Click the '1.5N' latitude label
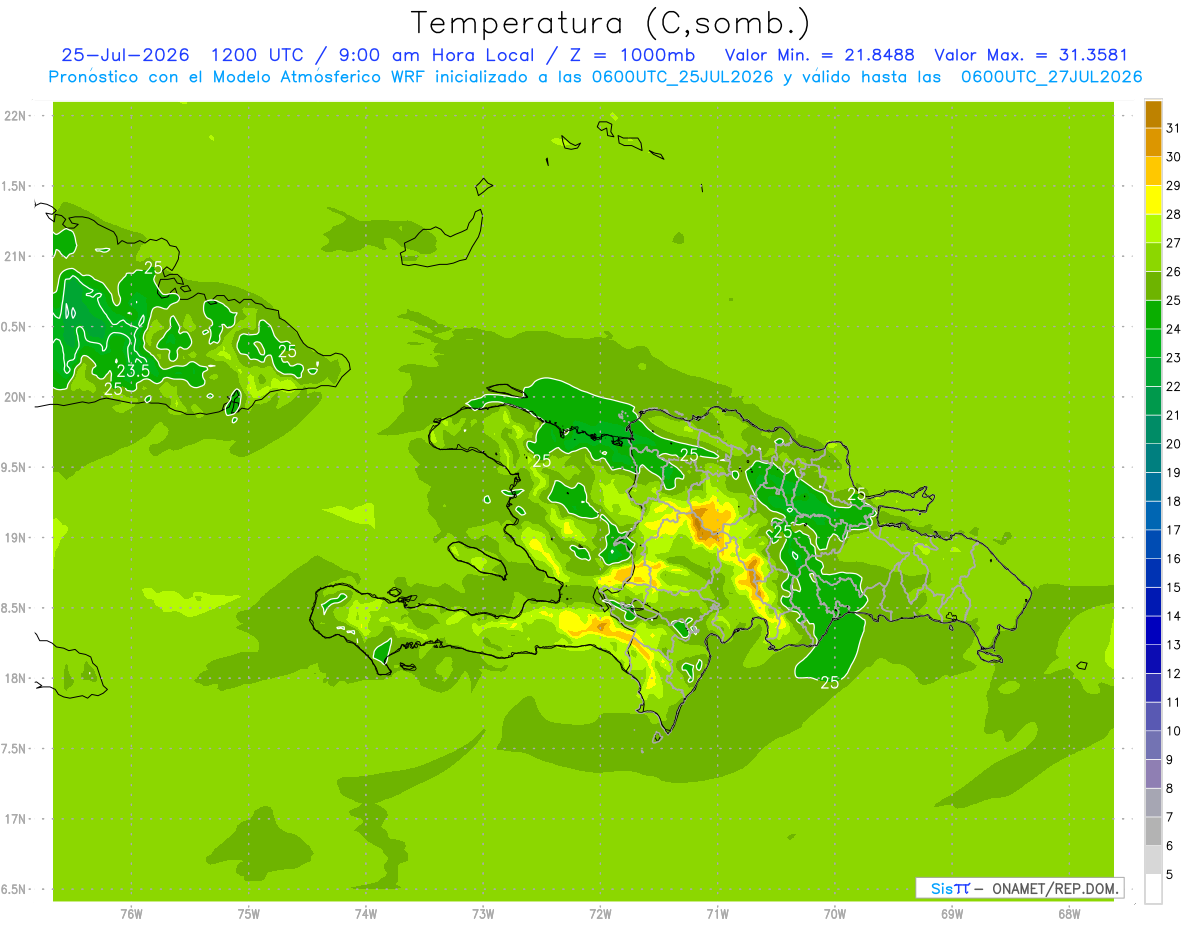 tap(15, 186)
